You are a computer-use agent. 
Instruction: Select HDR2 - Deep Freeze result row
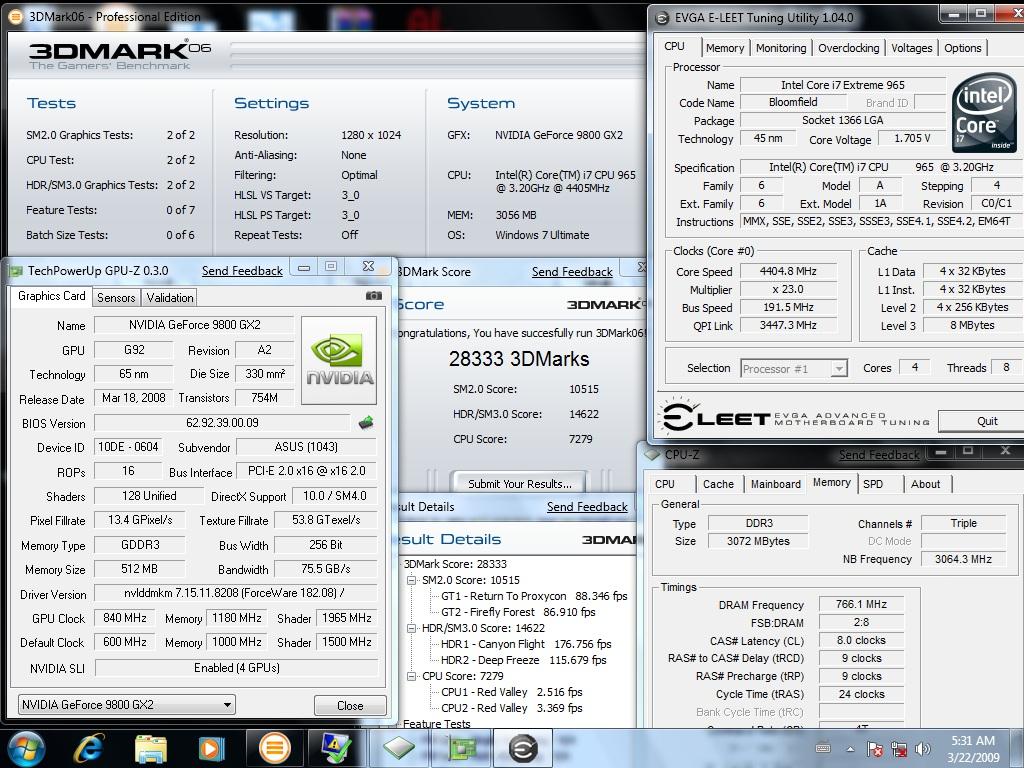(x=524, y=660)
